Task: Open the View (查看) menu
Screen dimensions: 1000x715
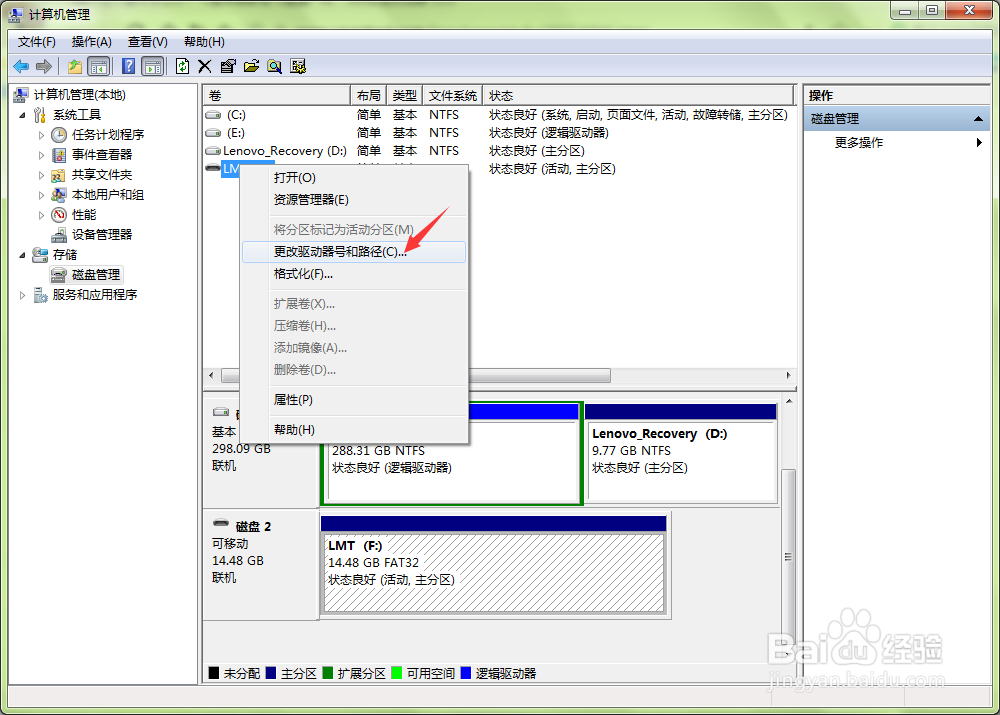Action: point(147,42)
